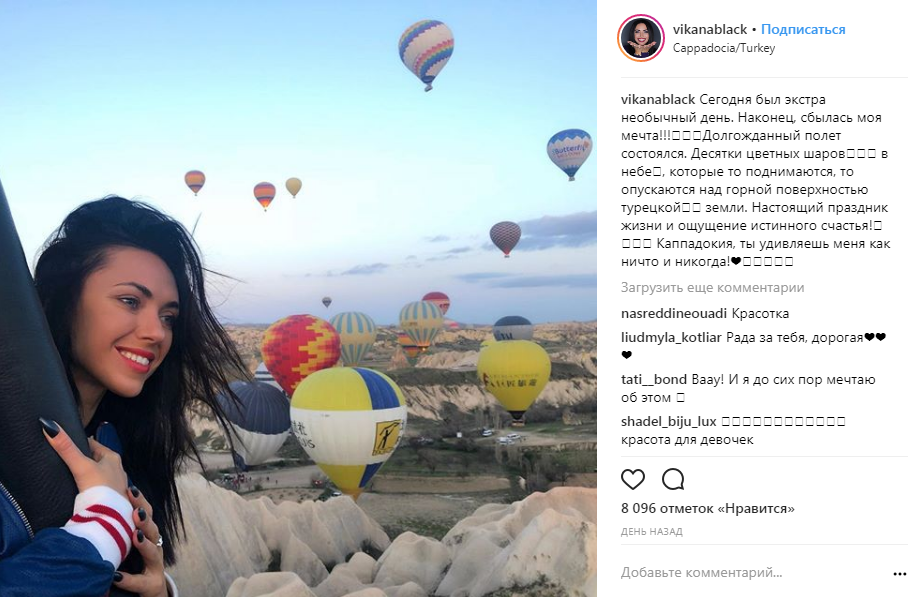
Task: View the 8 096 likes count
Action: 707,508
